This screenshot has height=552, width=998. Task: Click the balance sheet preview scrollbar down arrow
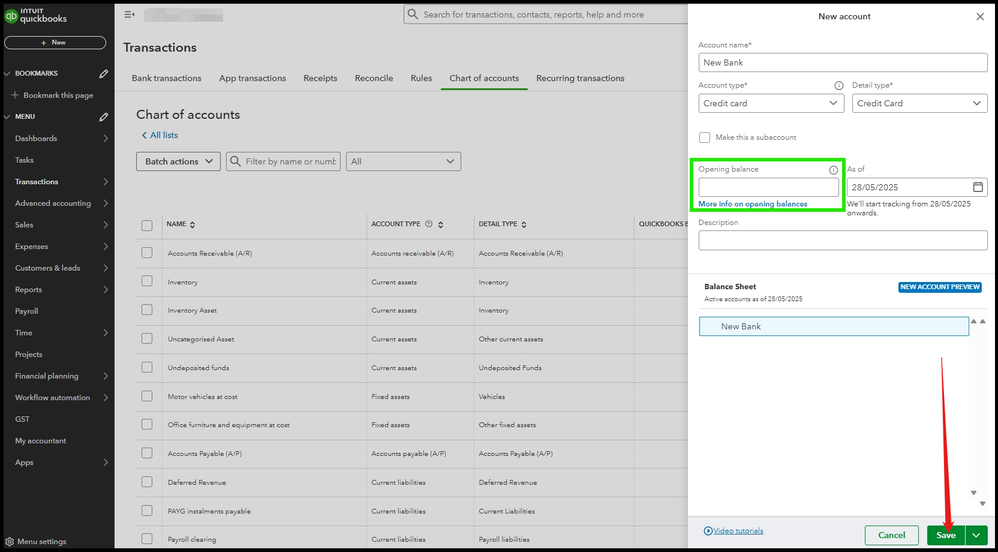(973, 492)
